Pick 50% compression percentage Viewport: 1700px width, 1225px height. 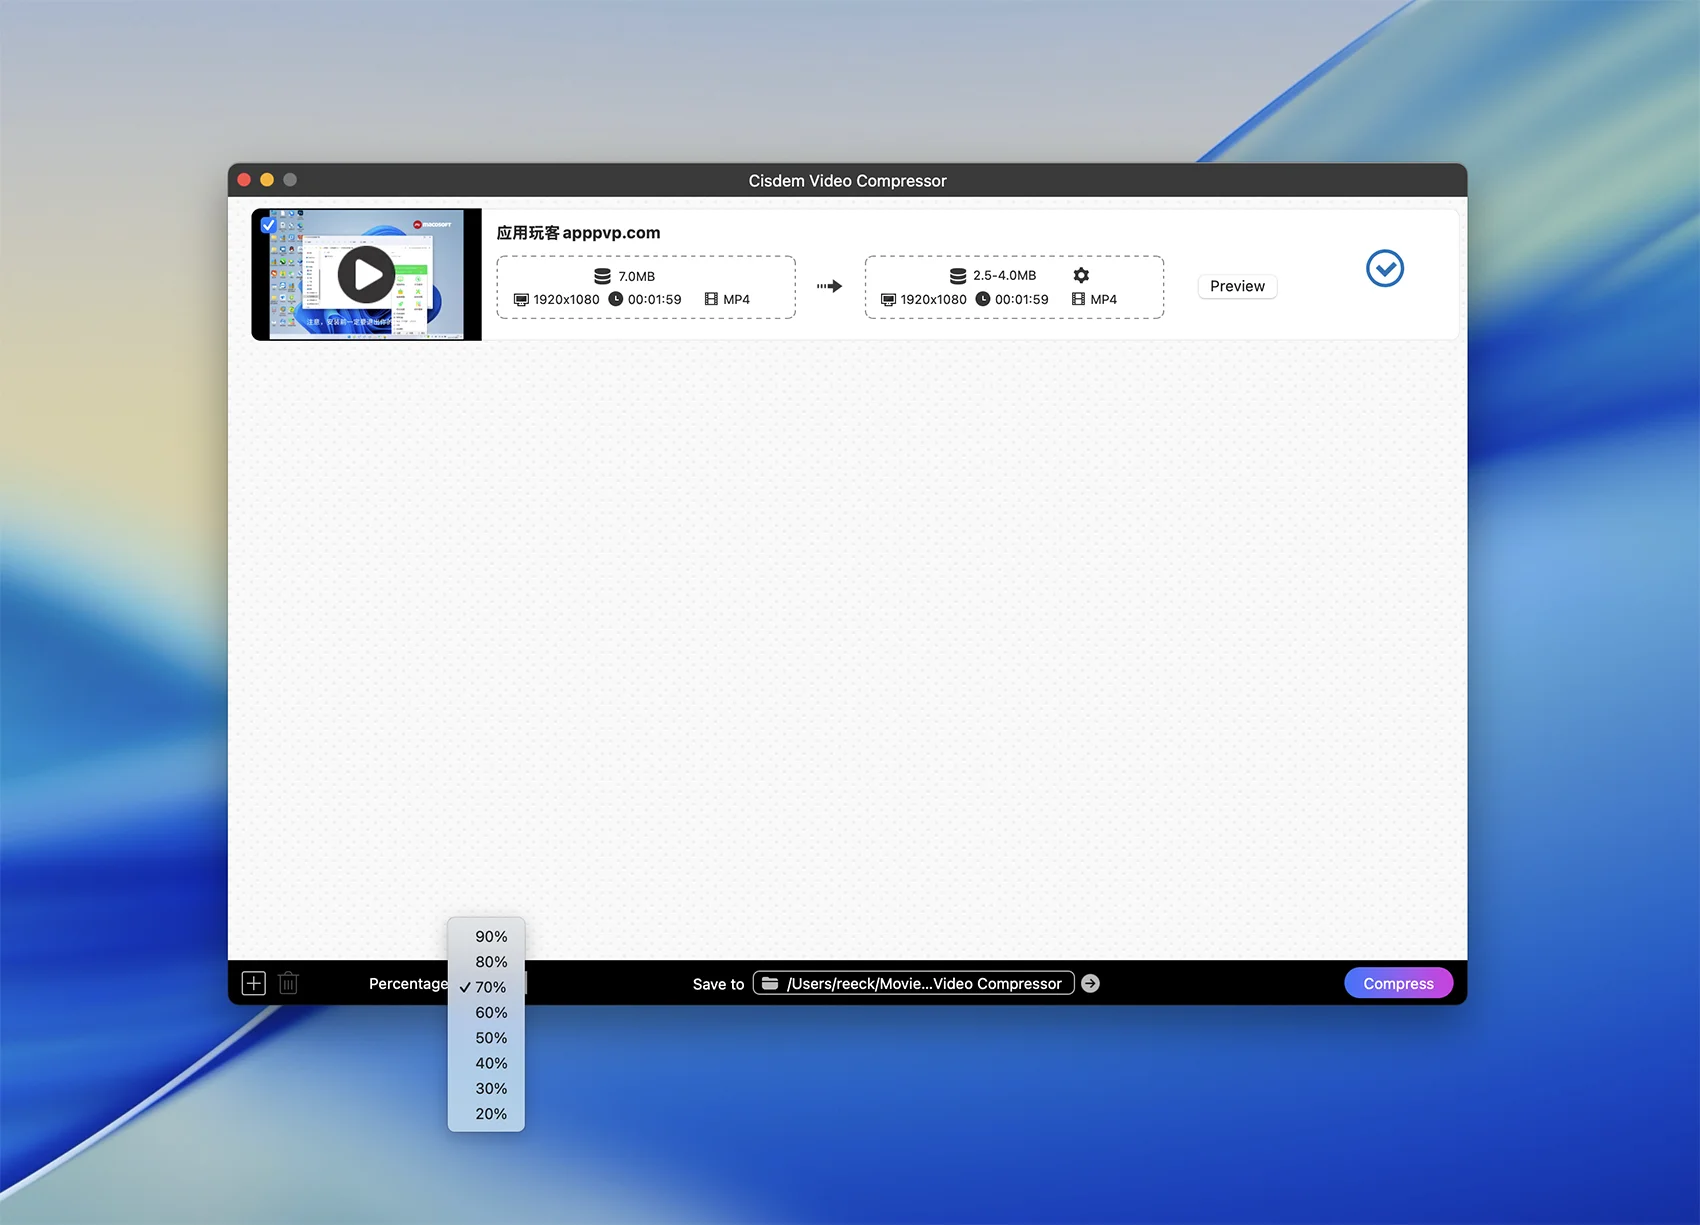[x=490, y=1038]
